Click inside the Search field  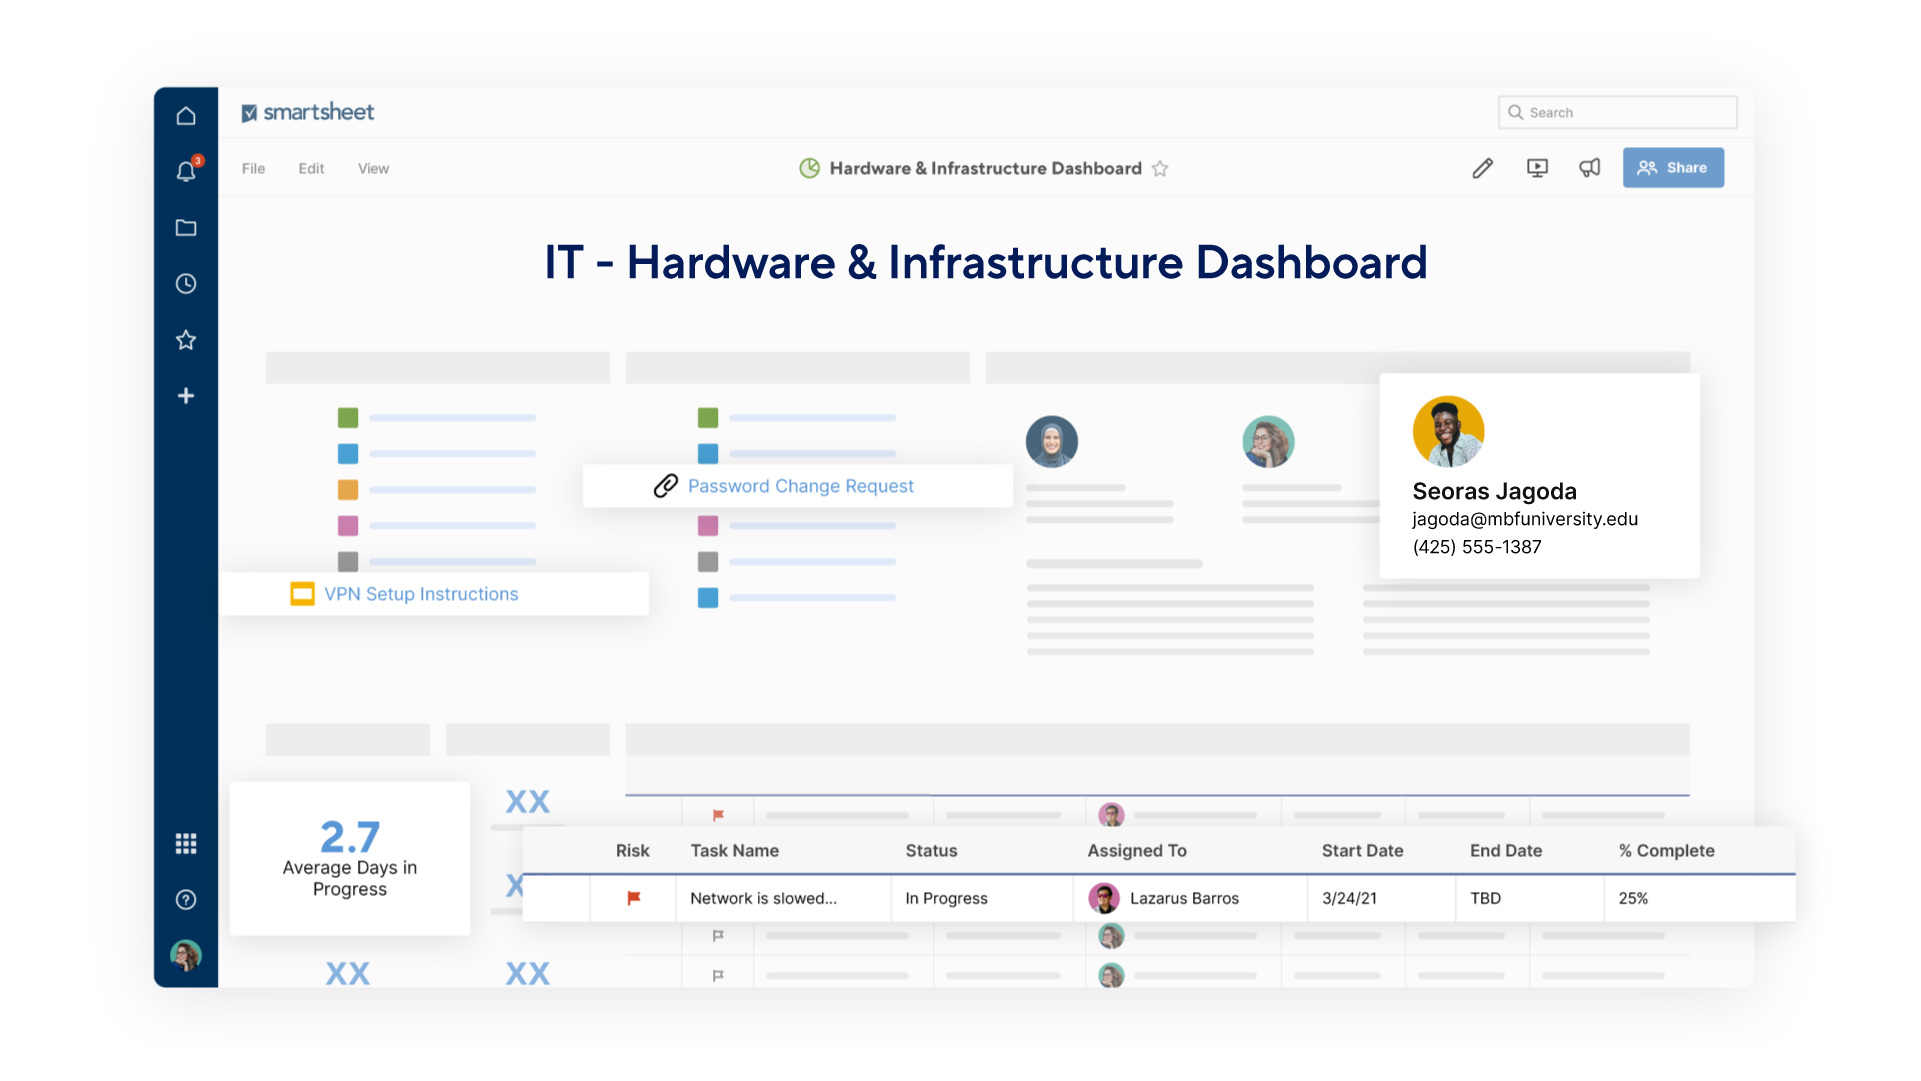[1618, 112]
